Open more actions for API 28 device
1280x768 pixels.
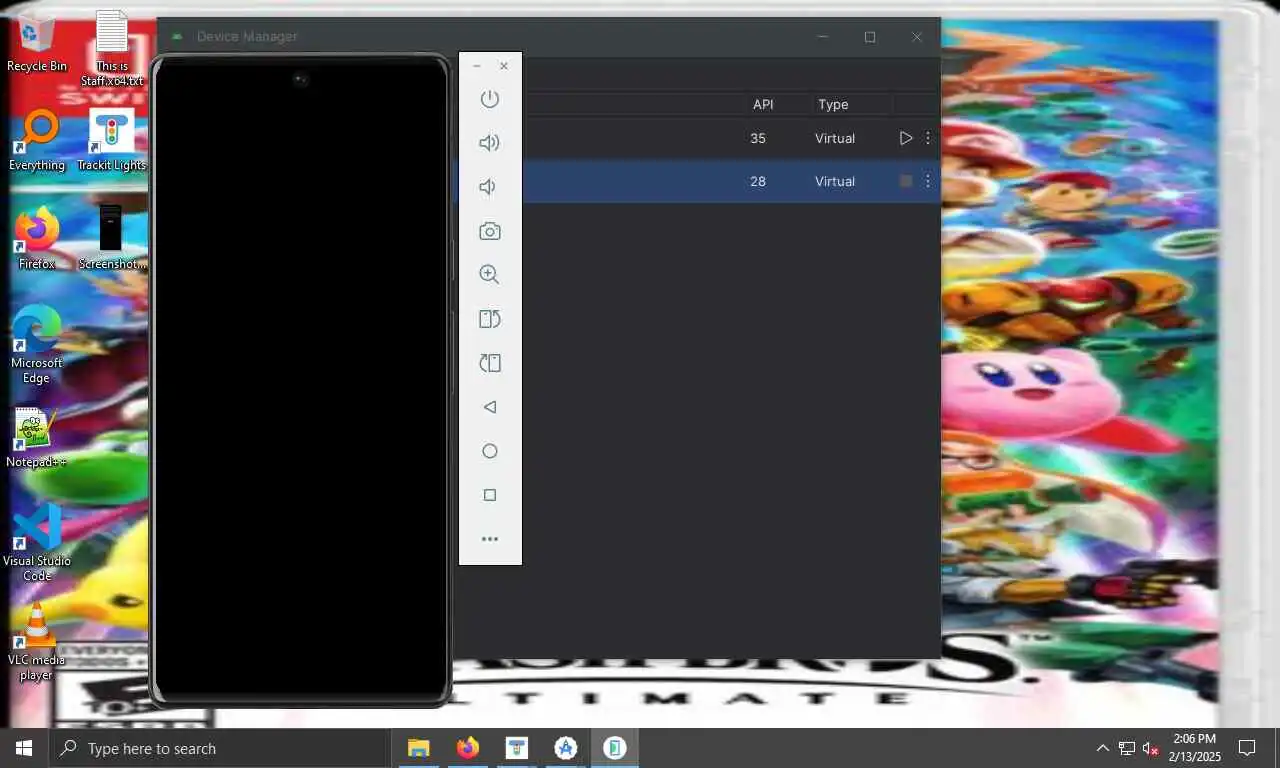927,181
